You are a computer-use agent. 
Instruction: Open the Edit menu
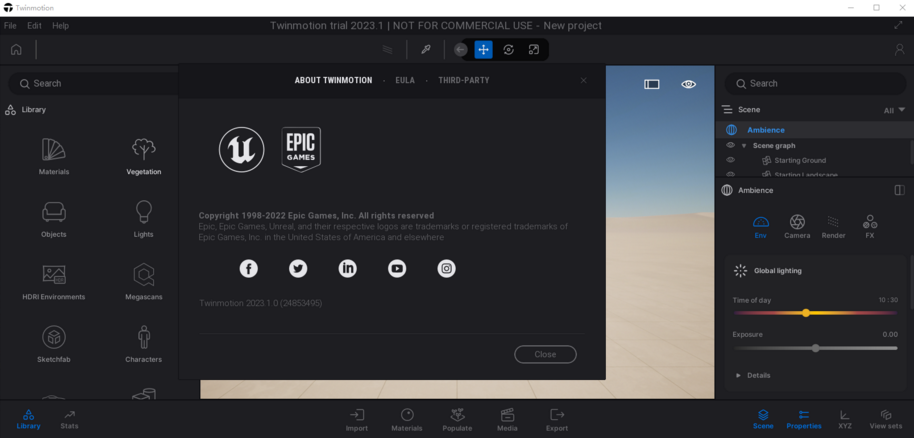tap(34, 26)
